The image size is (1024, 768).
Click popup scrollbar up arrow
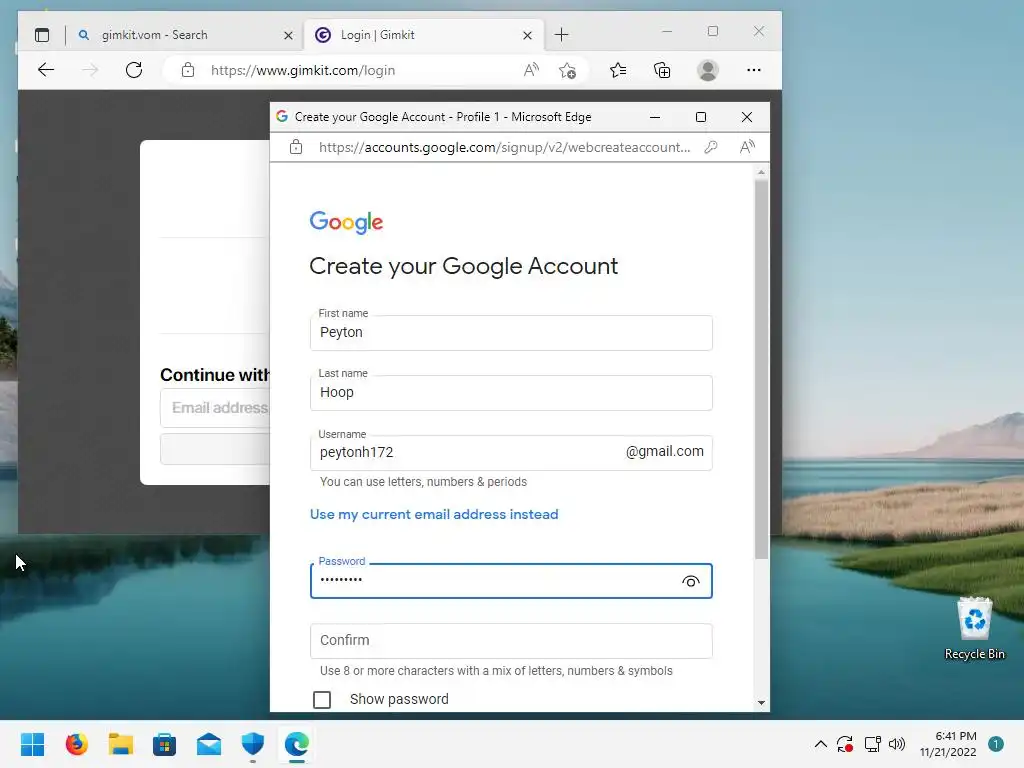[761, 172]
